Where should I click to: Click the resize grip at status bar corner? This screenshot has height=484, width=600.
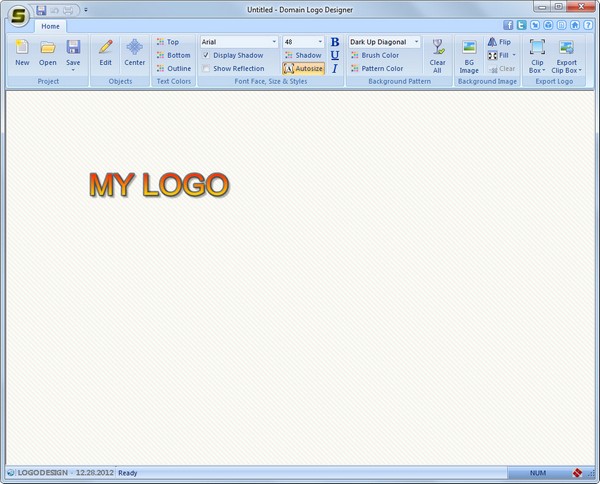pyautogui.click(x=591, y=473)
